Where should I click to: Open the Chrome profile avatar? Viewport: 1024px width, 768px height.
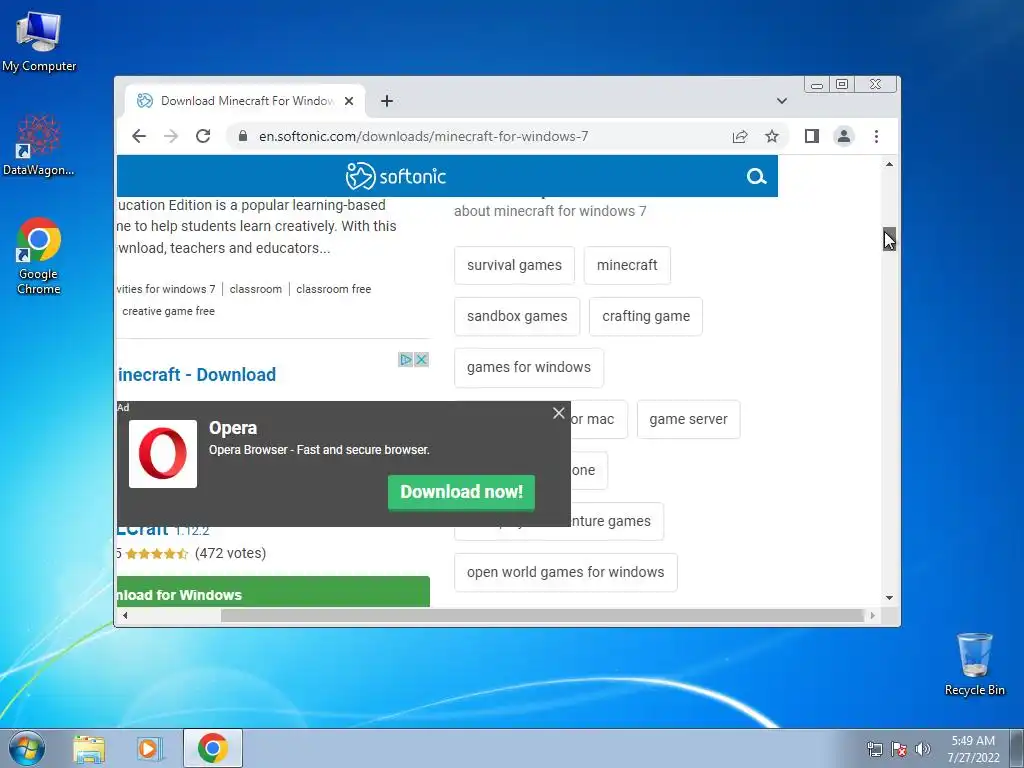tap(844, 136)
